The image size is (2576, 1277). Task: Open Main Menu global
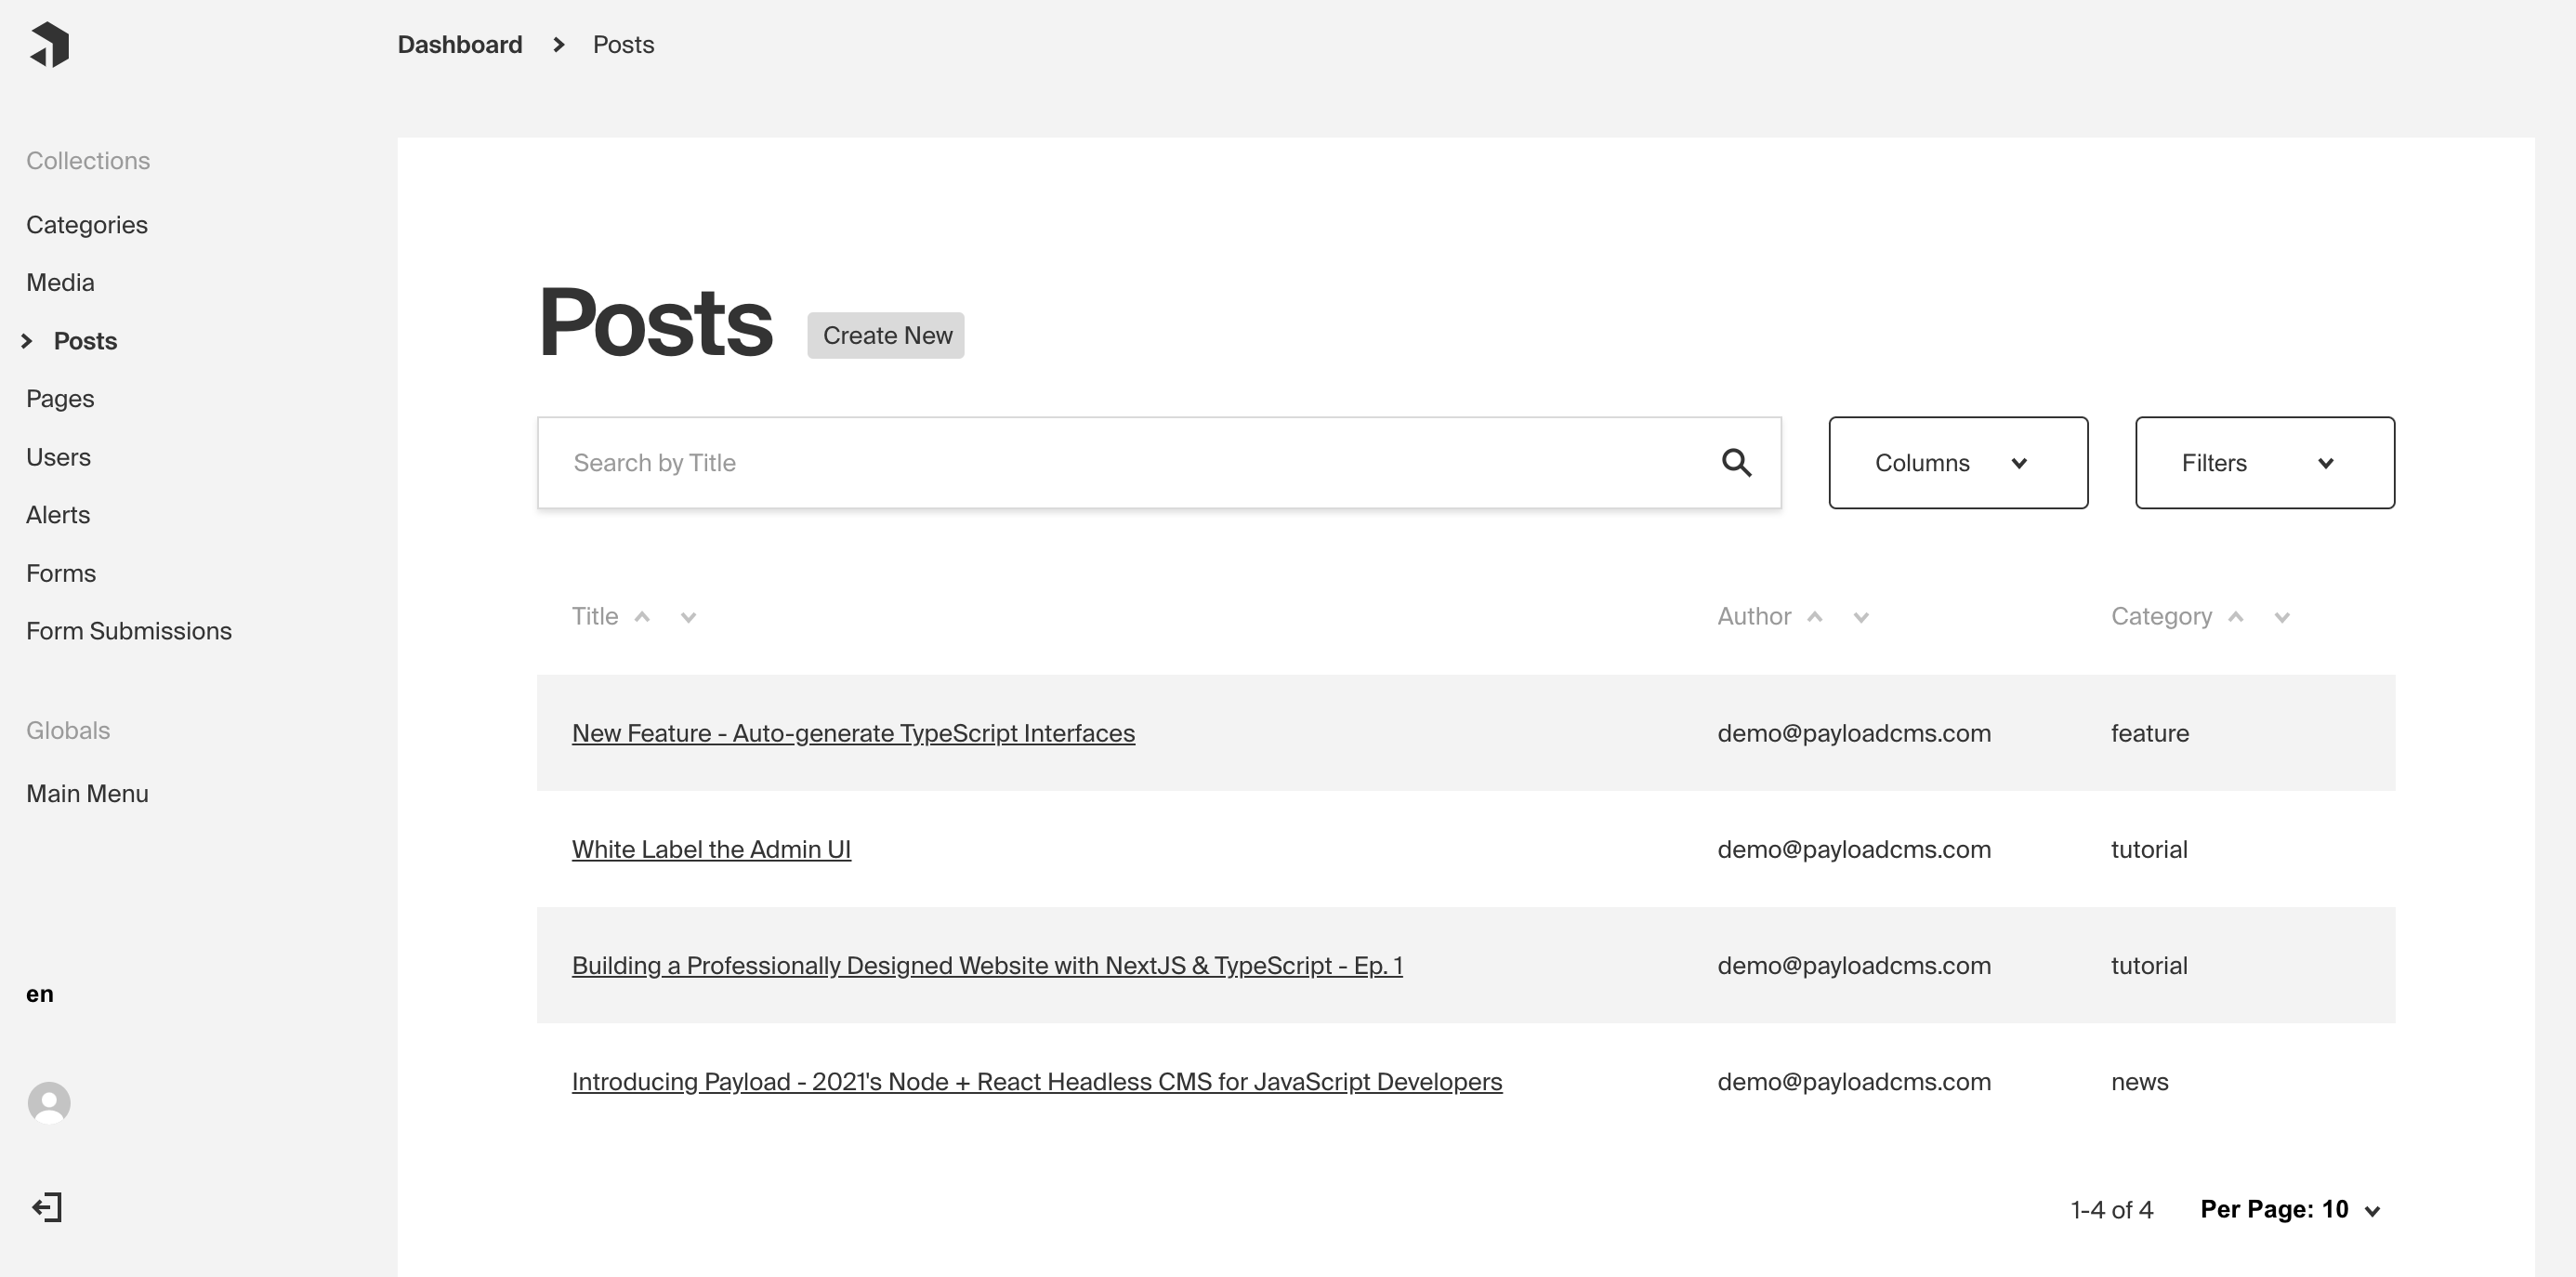[87, 794]
